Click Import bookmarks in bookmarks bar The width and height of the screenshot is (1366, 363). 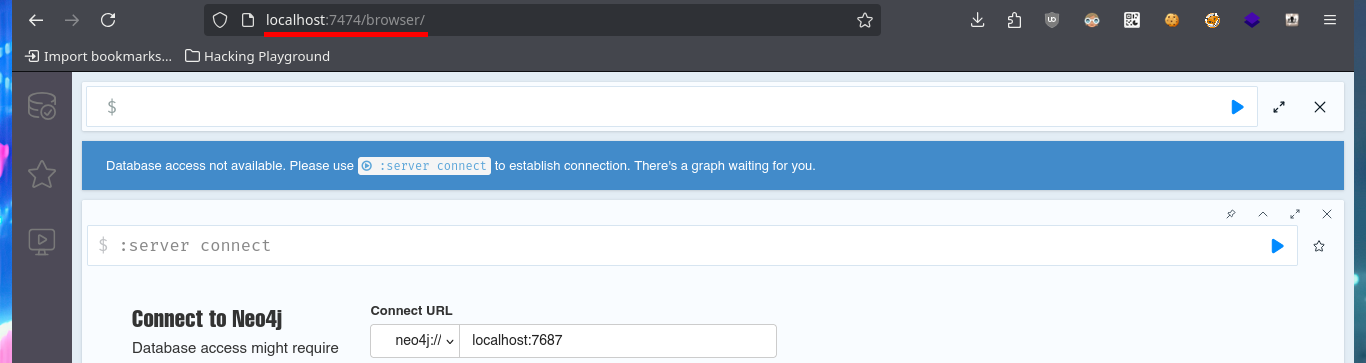(98, 57)
